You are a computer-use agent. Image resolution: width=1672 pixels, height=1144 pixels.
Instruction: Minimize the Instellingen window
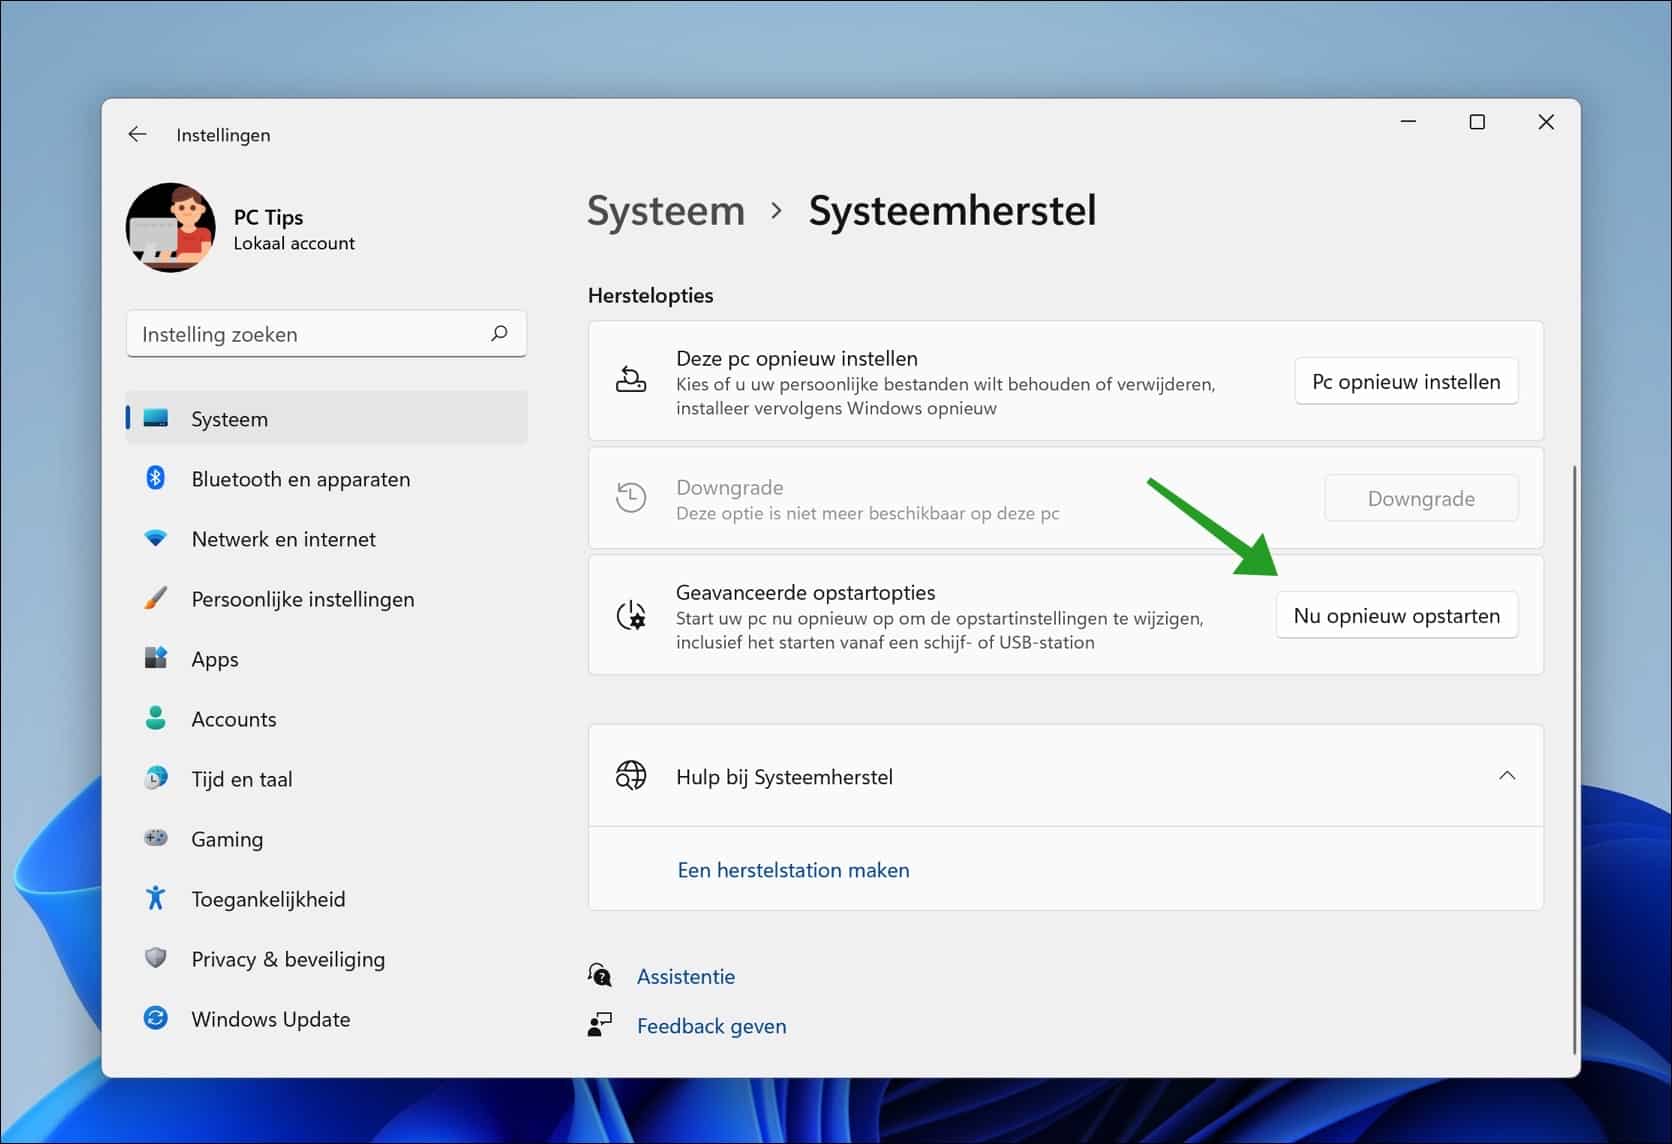(1408, 122)
